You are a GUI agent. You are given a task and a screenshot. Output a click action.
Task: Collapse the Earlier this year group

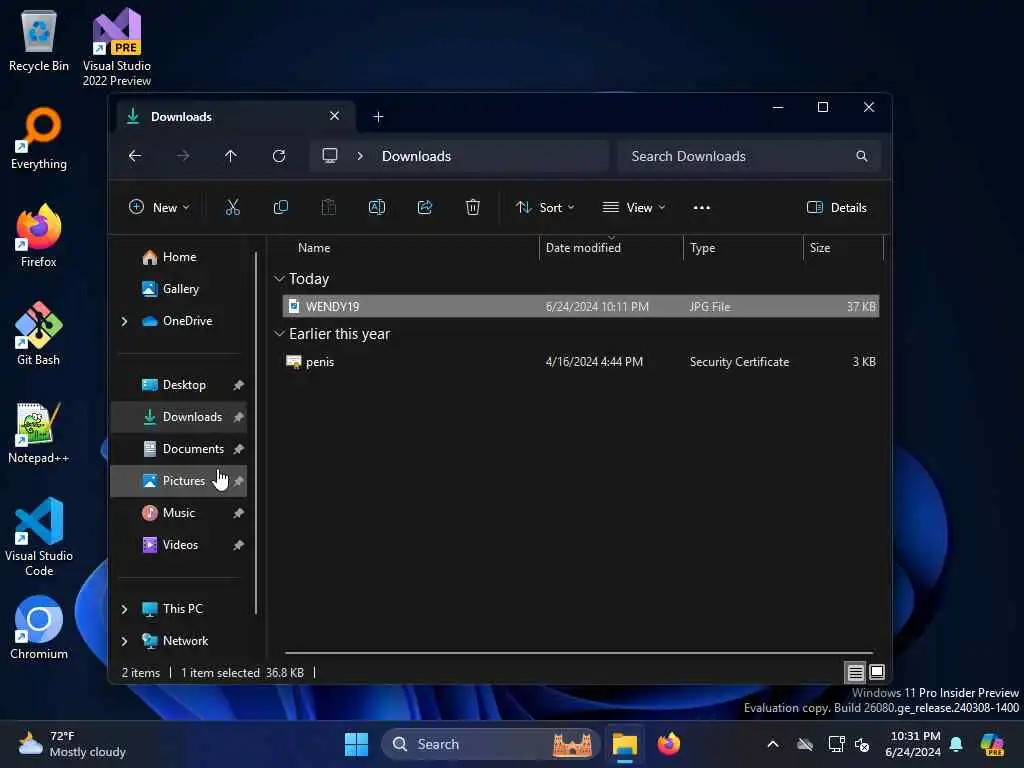[x=279, y=334]
